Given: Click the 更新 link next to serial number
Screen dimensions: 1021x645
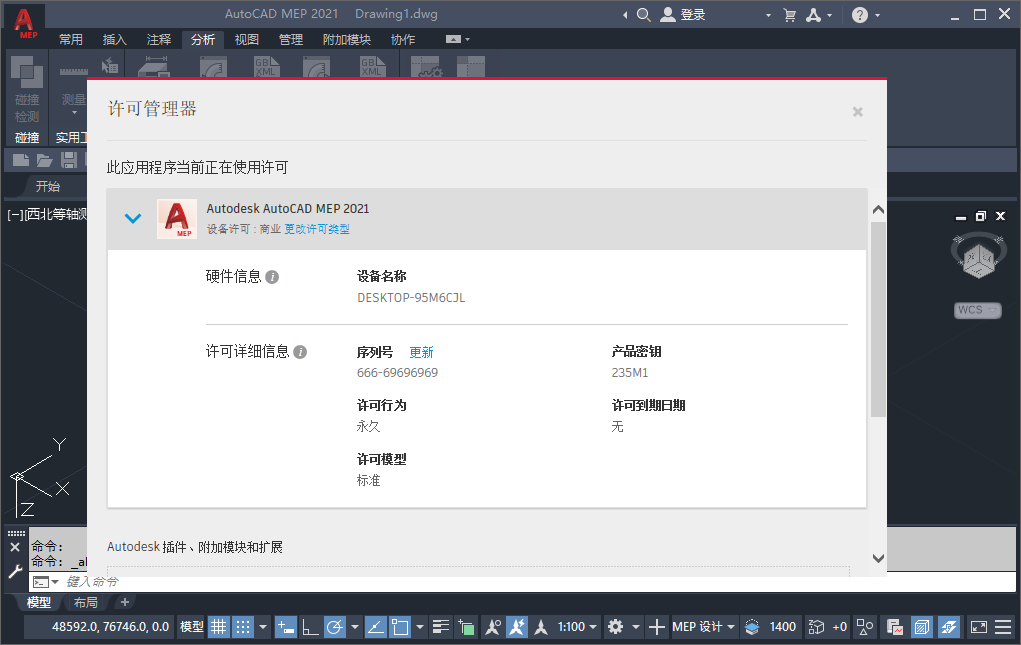Looking at the screenshot, I should (x=421, y=352).
